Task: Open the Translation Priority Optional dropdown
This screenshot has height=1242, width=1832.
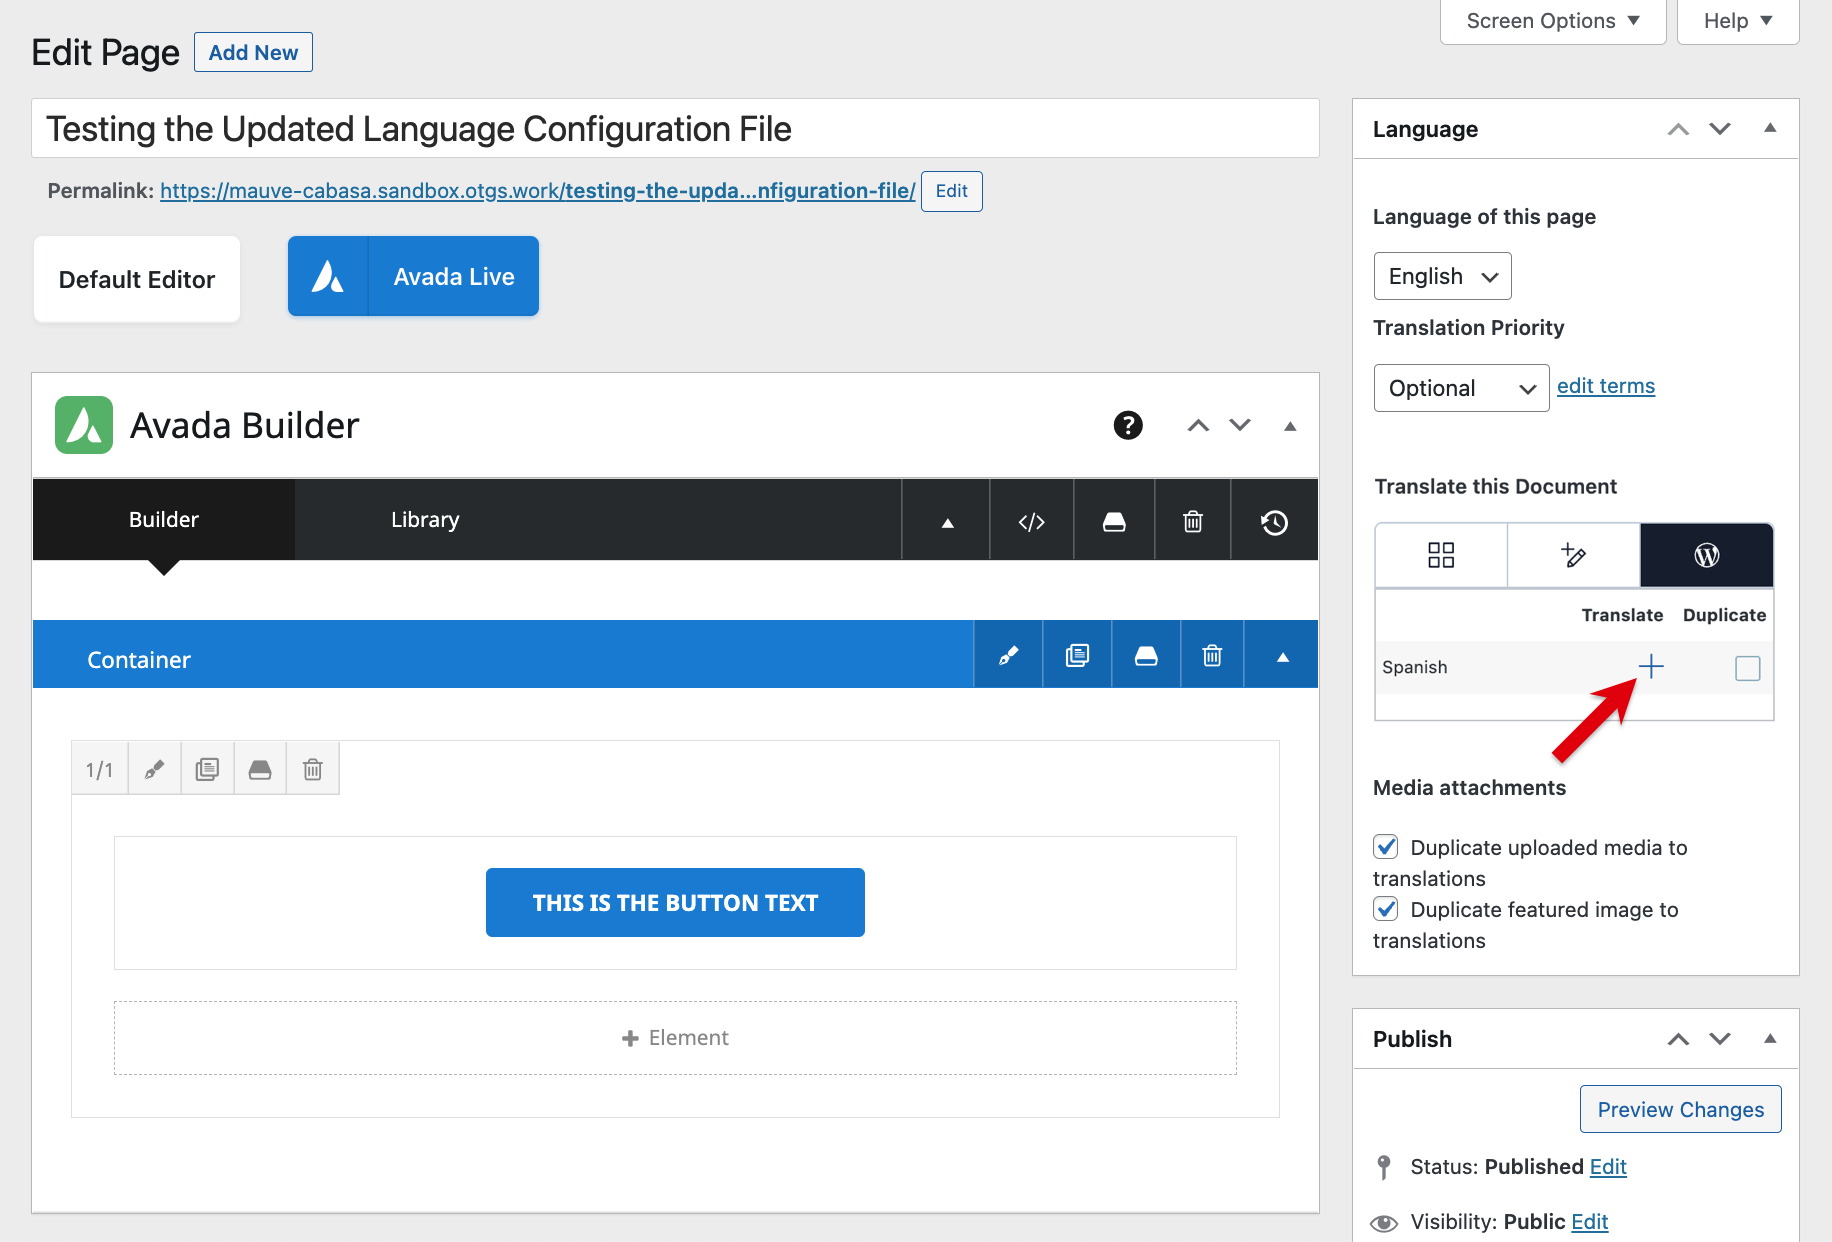Action: [1460, 389]
